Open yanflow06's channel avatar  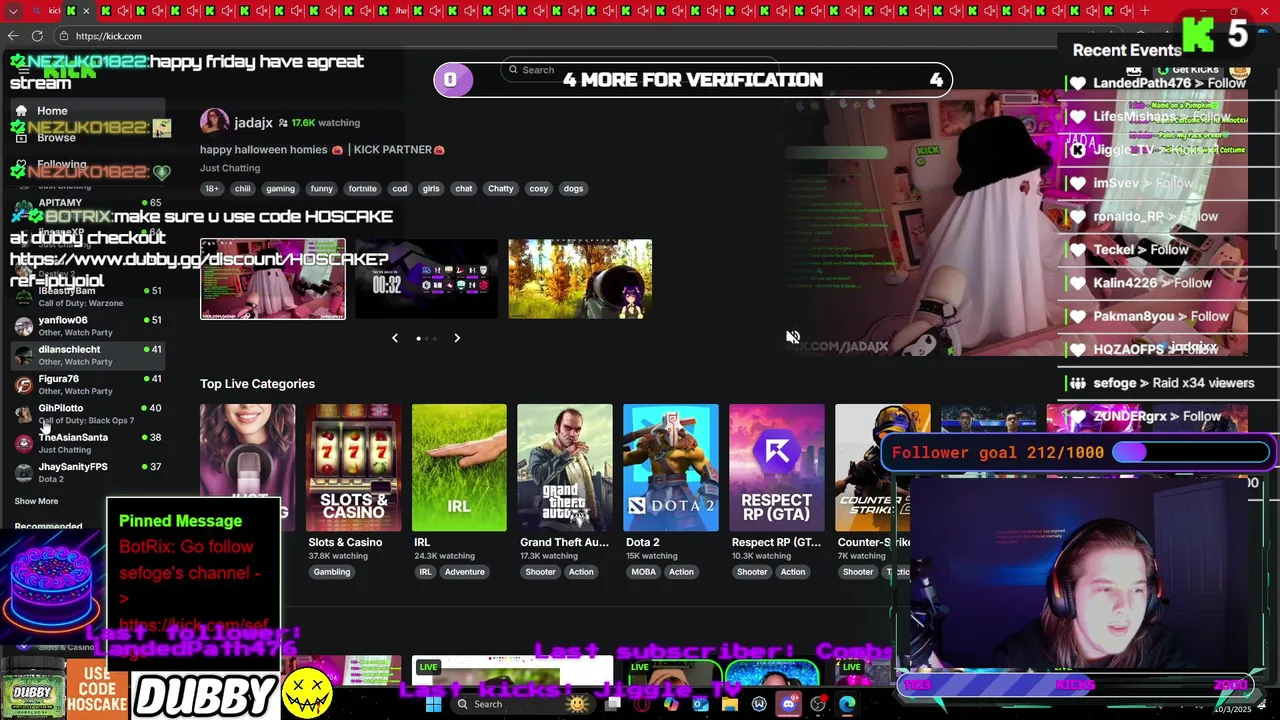(23, 326)
